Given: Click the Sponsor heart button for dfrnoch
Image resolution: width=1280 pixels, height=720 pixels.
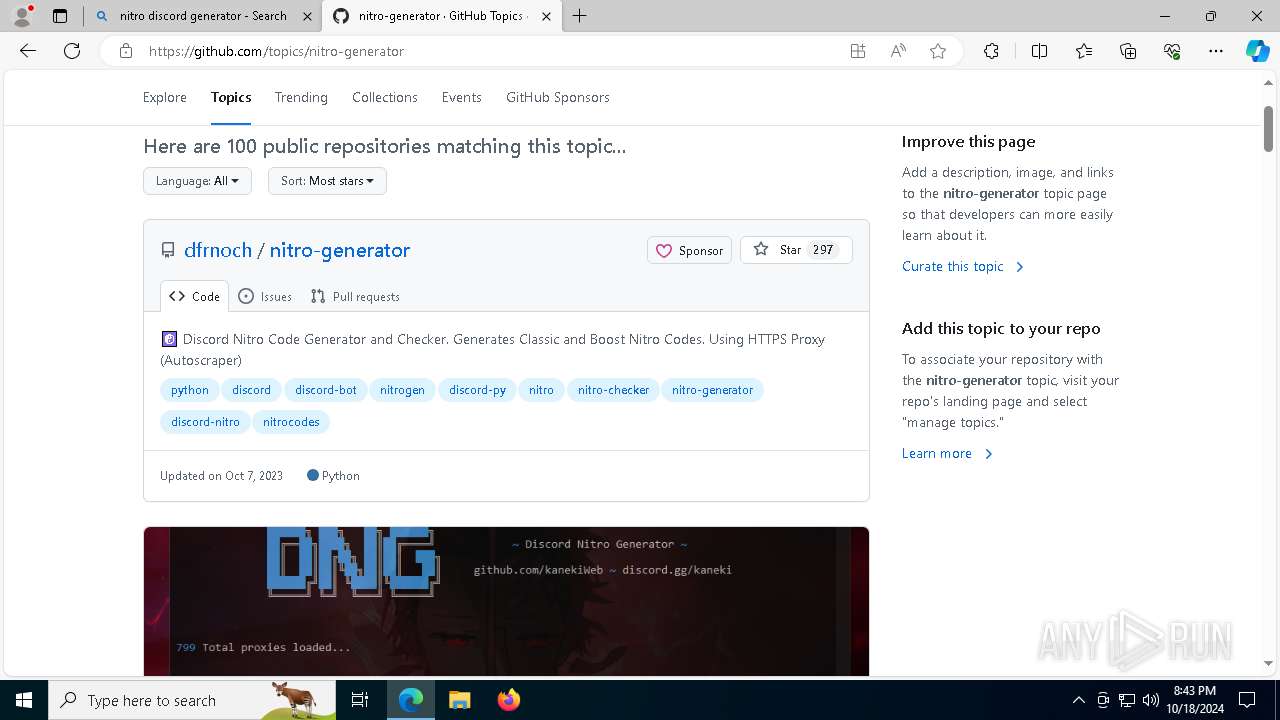Looking at the screenshot, I should coord(690,250).
